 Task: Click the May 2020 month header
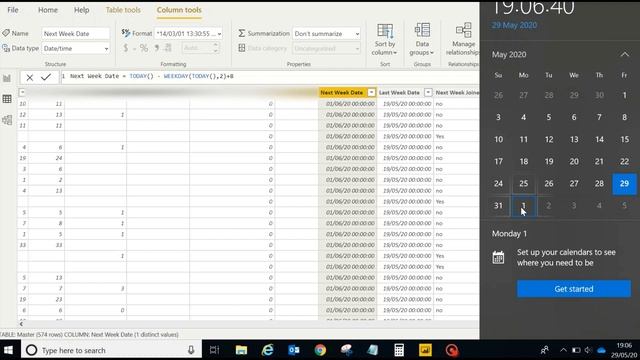[x=509, y=55]
